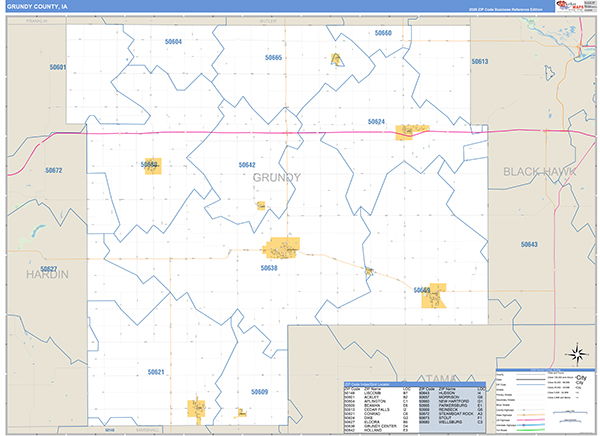Click the CEDAR FALLS row in the ZIP index

click(382, 410)
